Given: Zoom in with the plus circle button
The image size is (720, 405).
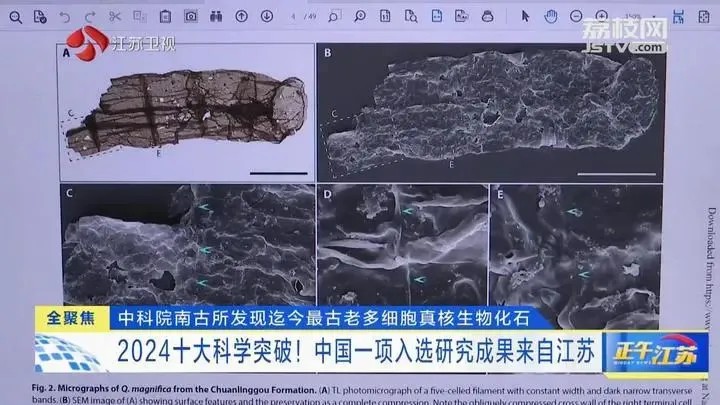Looking at the screenshot, I should (603, 16).
